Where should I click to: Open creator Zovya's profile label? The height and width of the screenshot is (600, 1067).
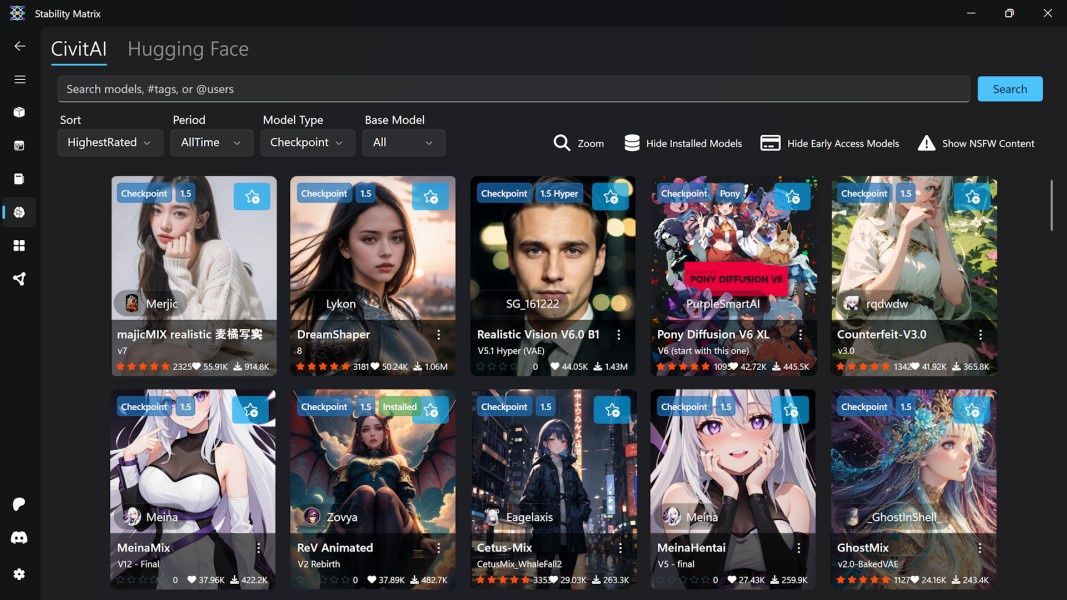tap(331, 517)
